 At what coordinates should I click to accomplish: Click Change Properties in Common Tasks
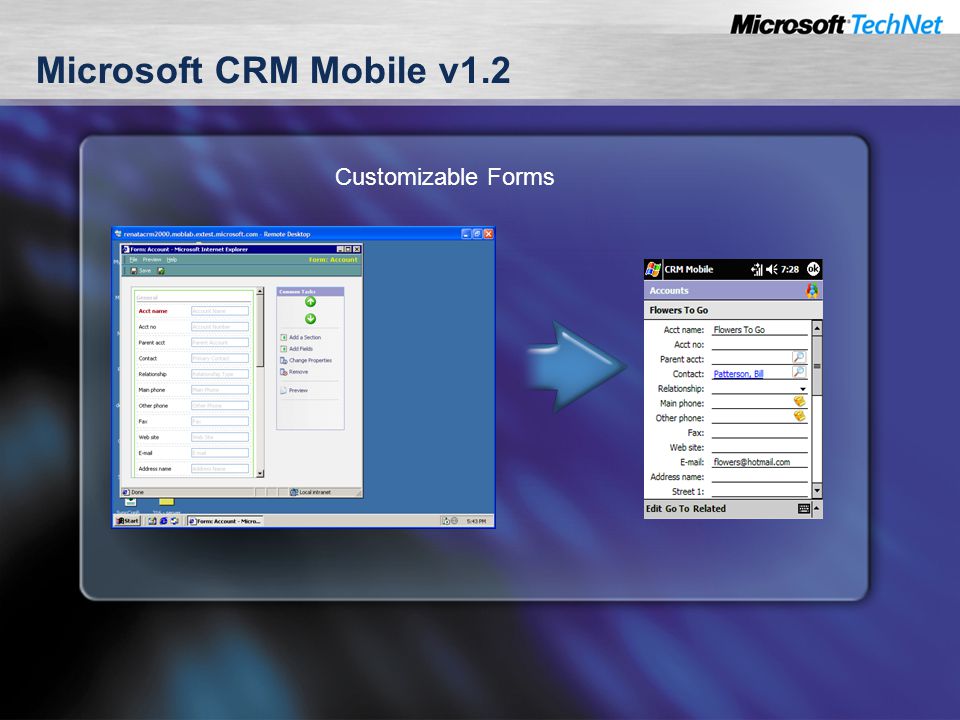point(306,361)
